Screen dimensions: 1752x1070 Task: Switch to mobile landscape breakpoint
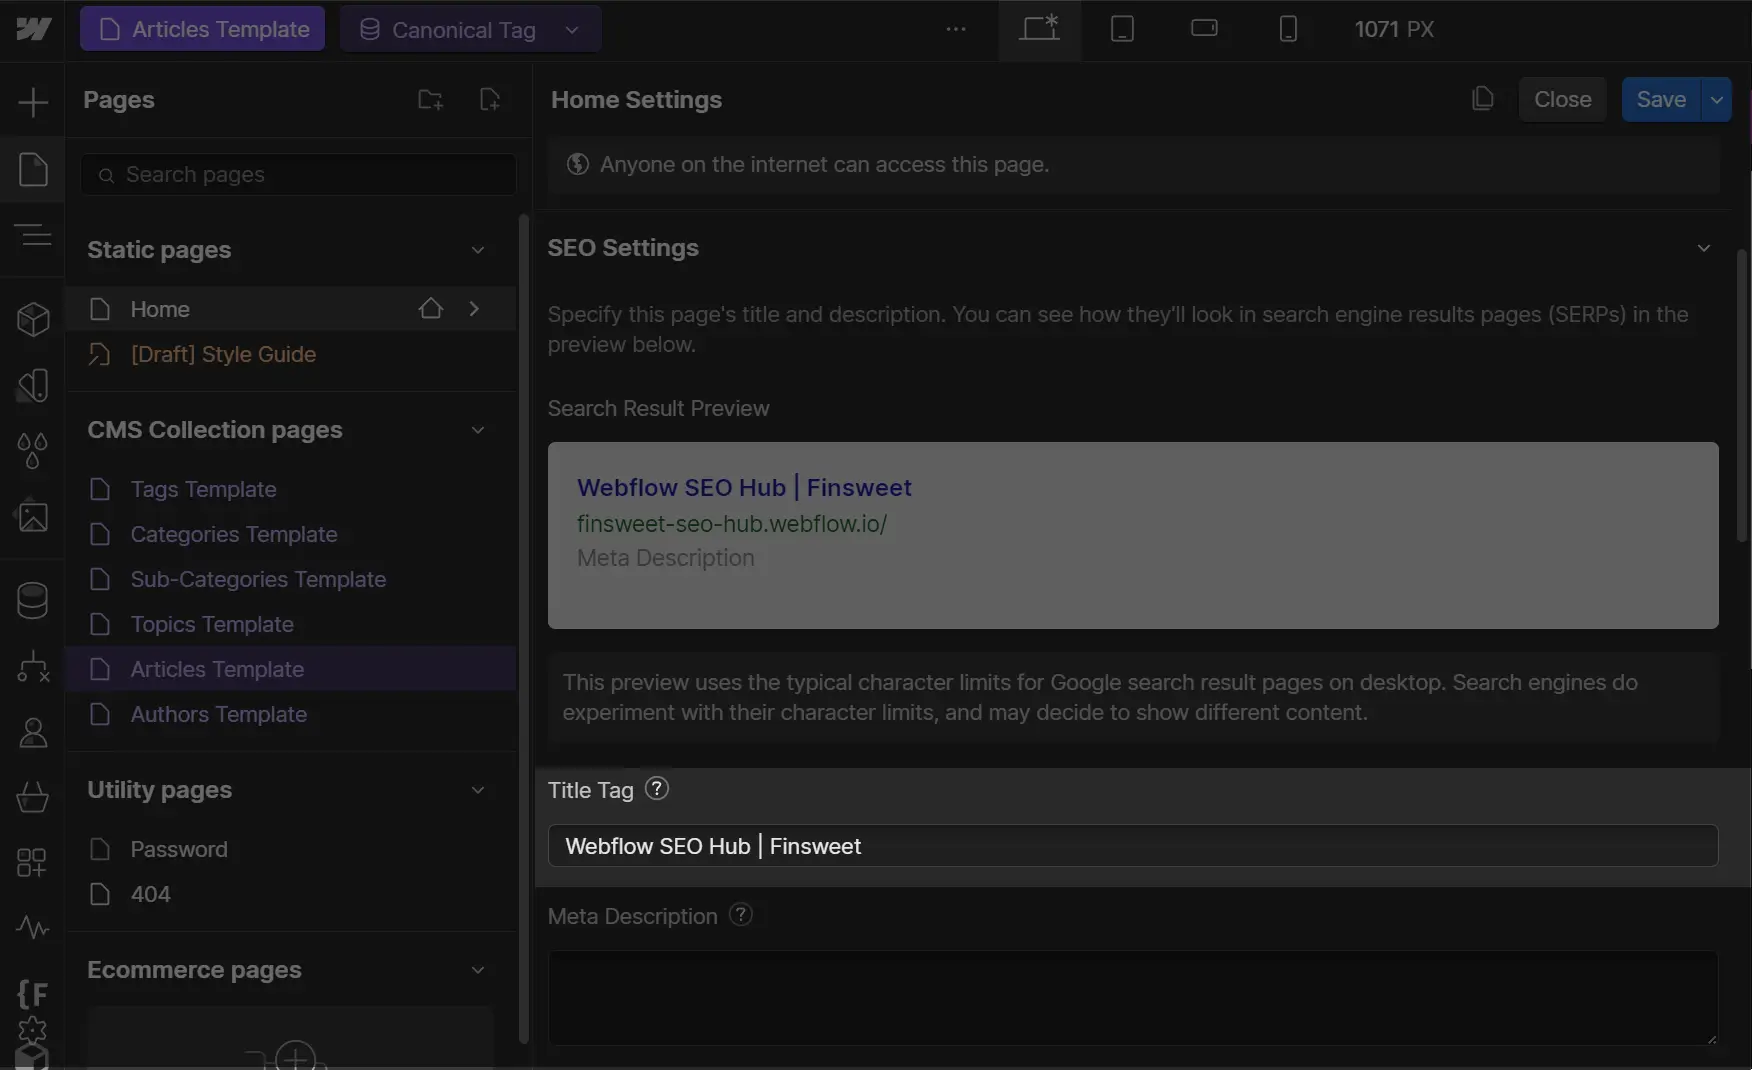[1204, 29]
